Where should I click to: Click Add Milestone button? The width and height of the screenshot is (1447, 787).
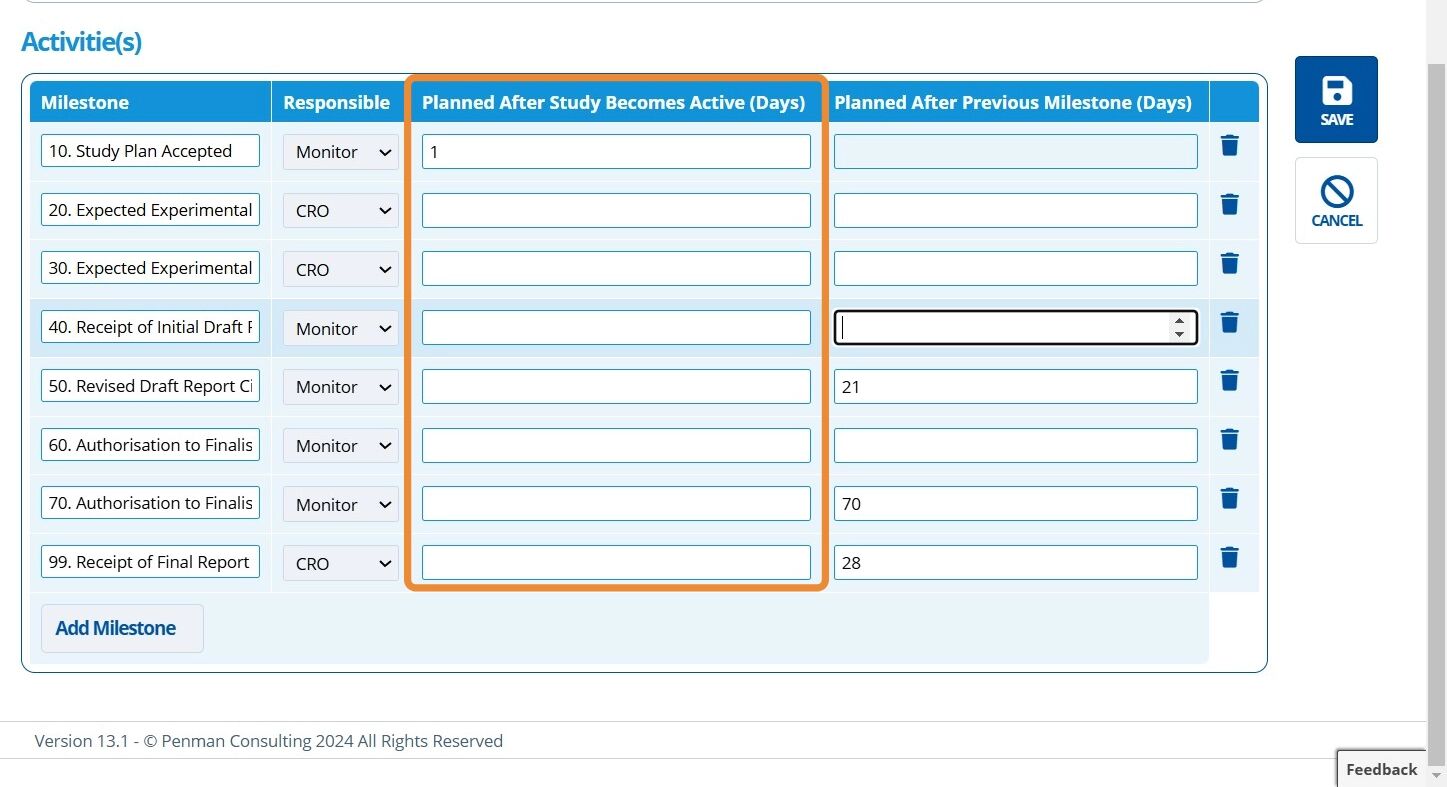(122, 628)
